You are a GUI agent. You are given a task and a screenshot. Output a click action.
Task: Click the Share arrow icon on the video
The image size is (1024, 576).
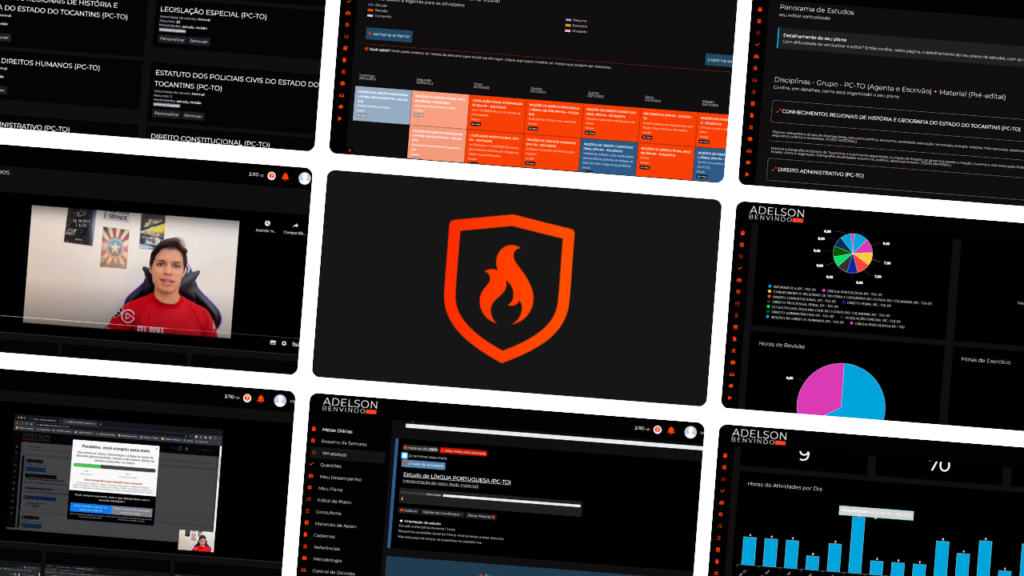point(295,226)
